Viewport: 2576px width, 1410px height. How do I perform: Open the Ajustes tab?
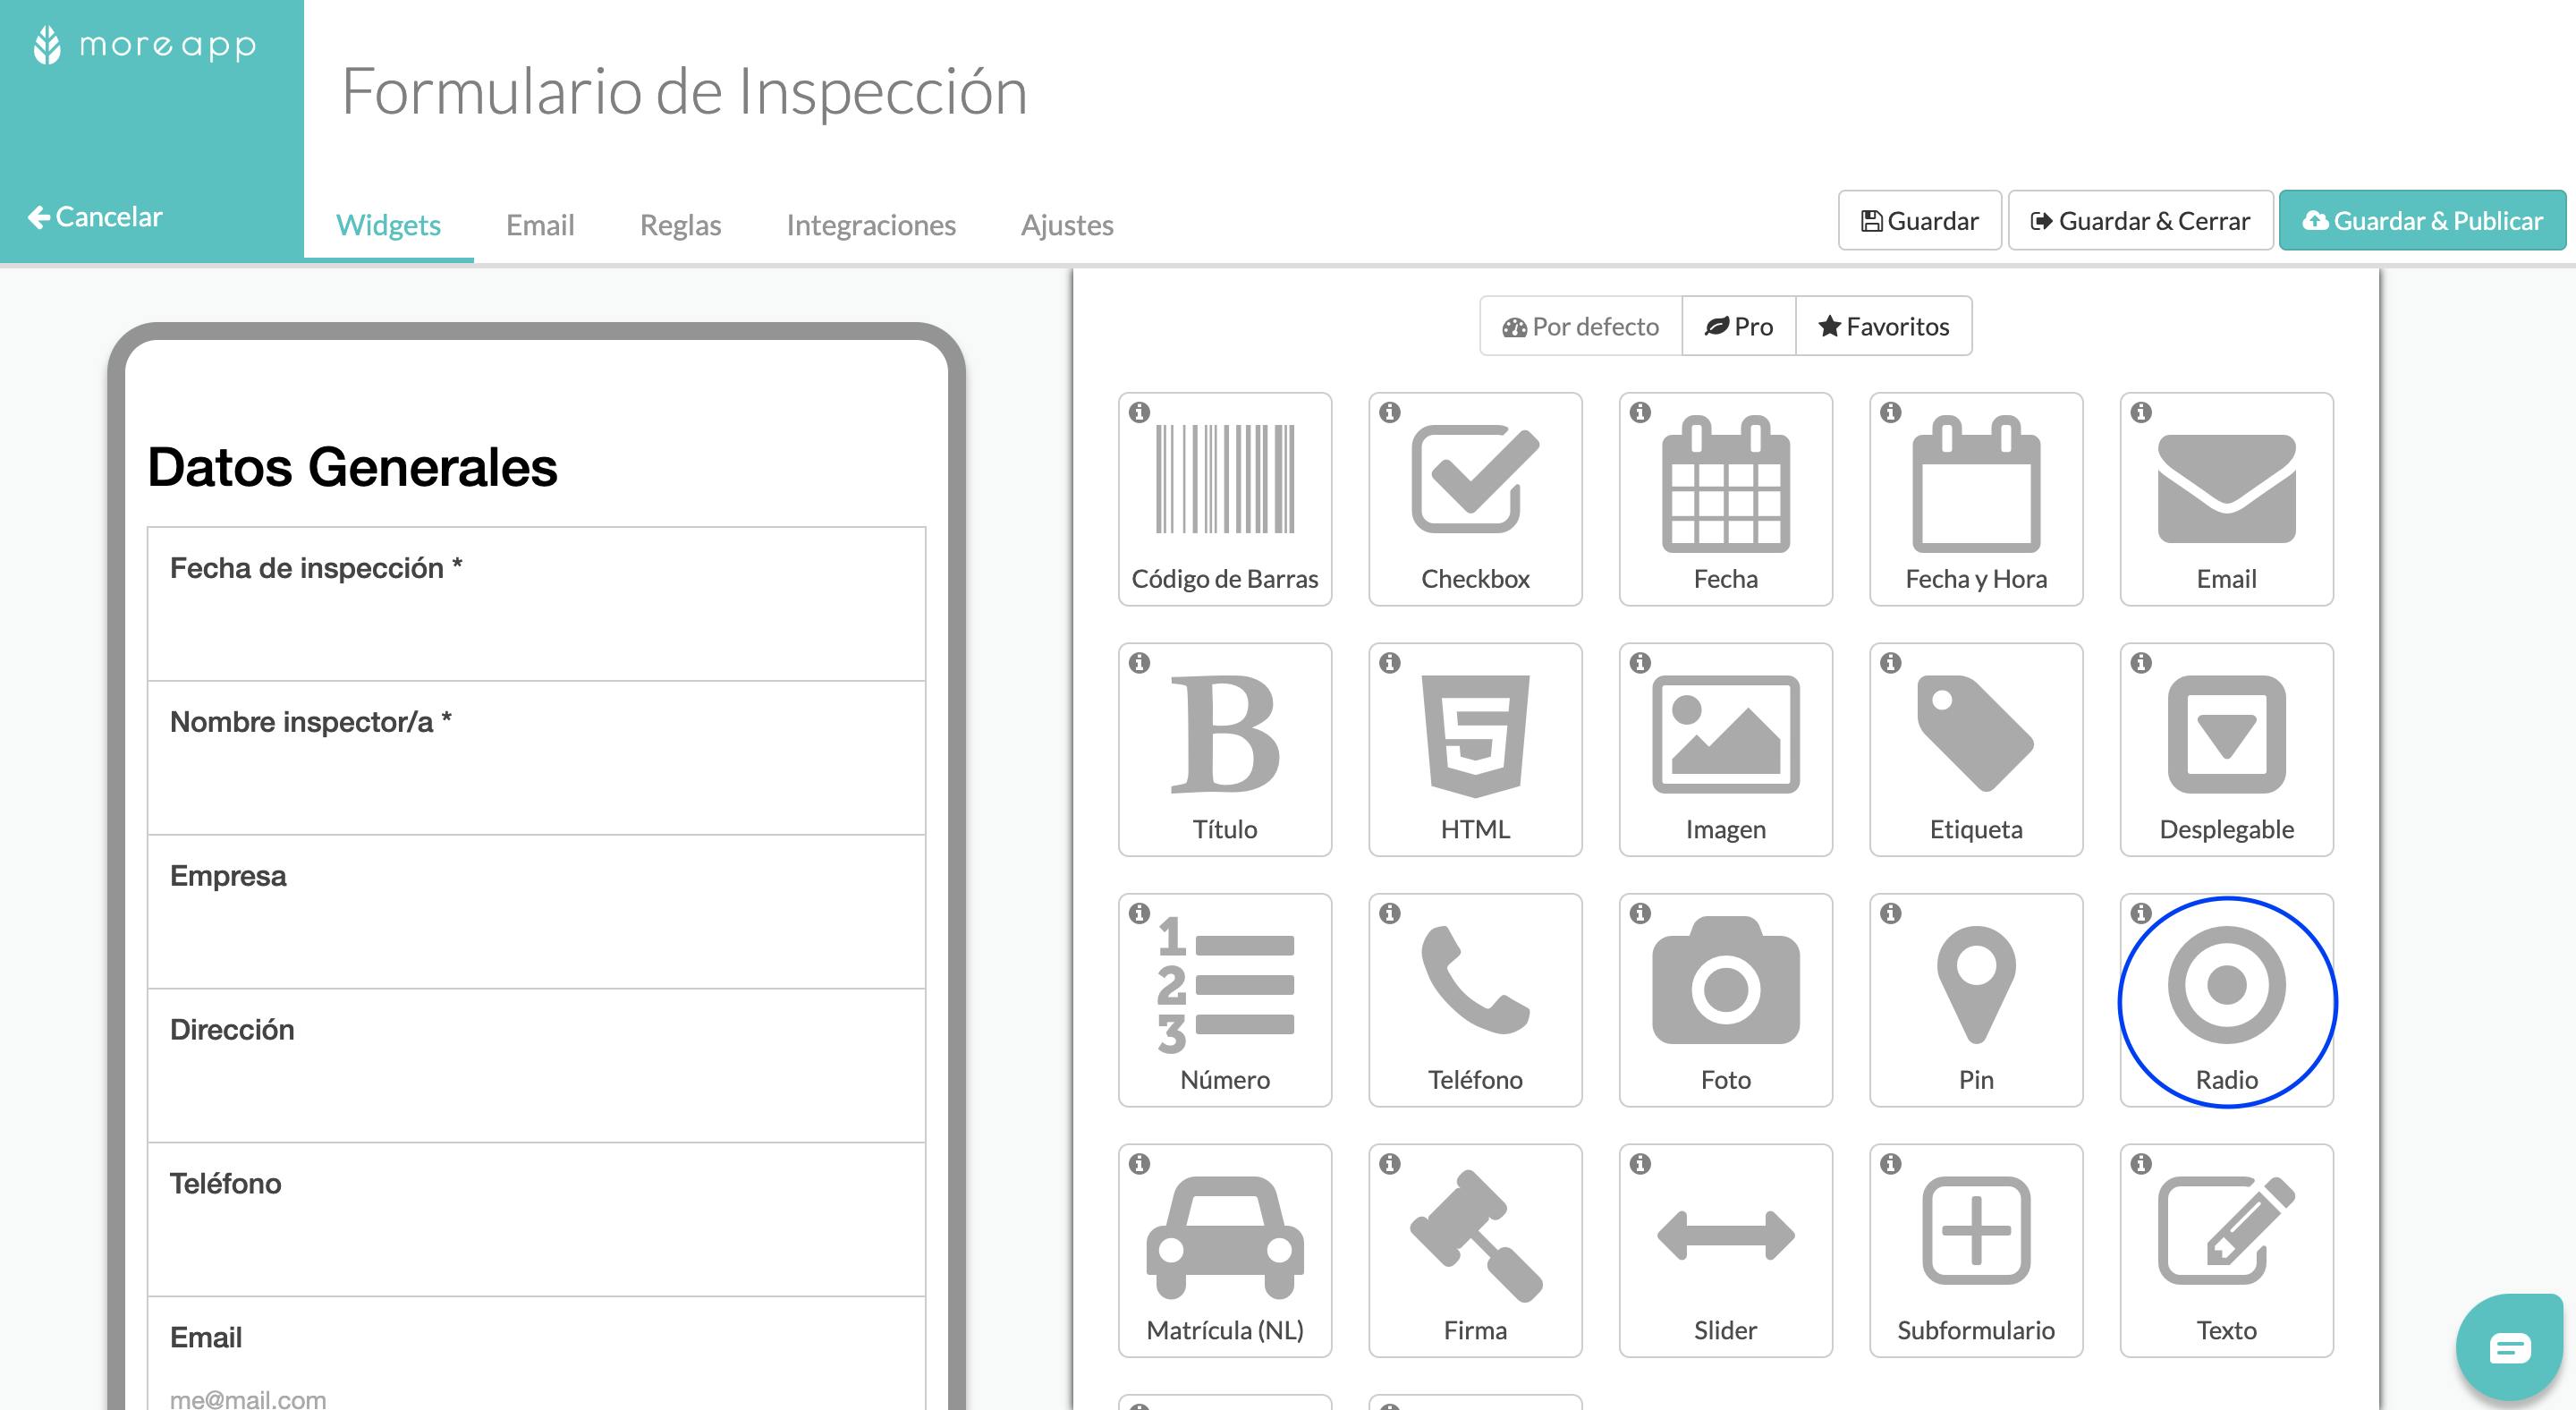[1067, 225]
